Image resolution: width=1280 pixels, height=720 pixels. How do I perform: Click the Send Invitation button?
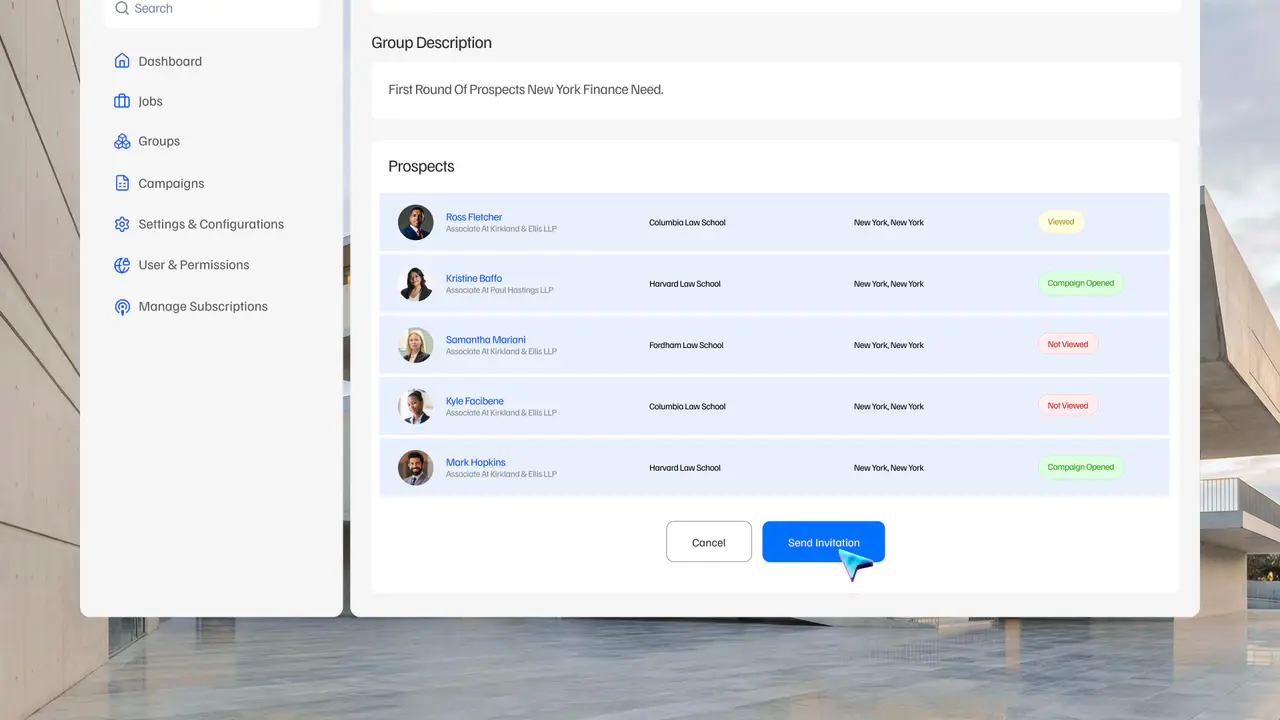tap(823, 542)
